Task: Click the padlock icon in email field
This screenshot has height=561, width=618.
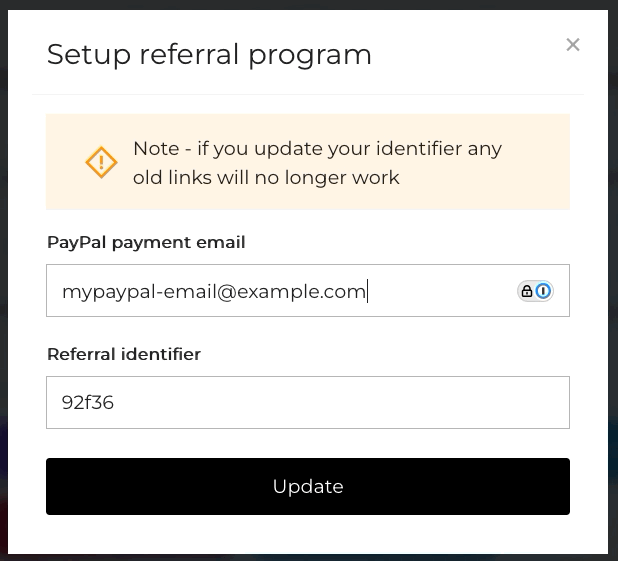Action: [x=527, y=291]
